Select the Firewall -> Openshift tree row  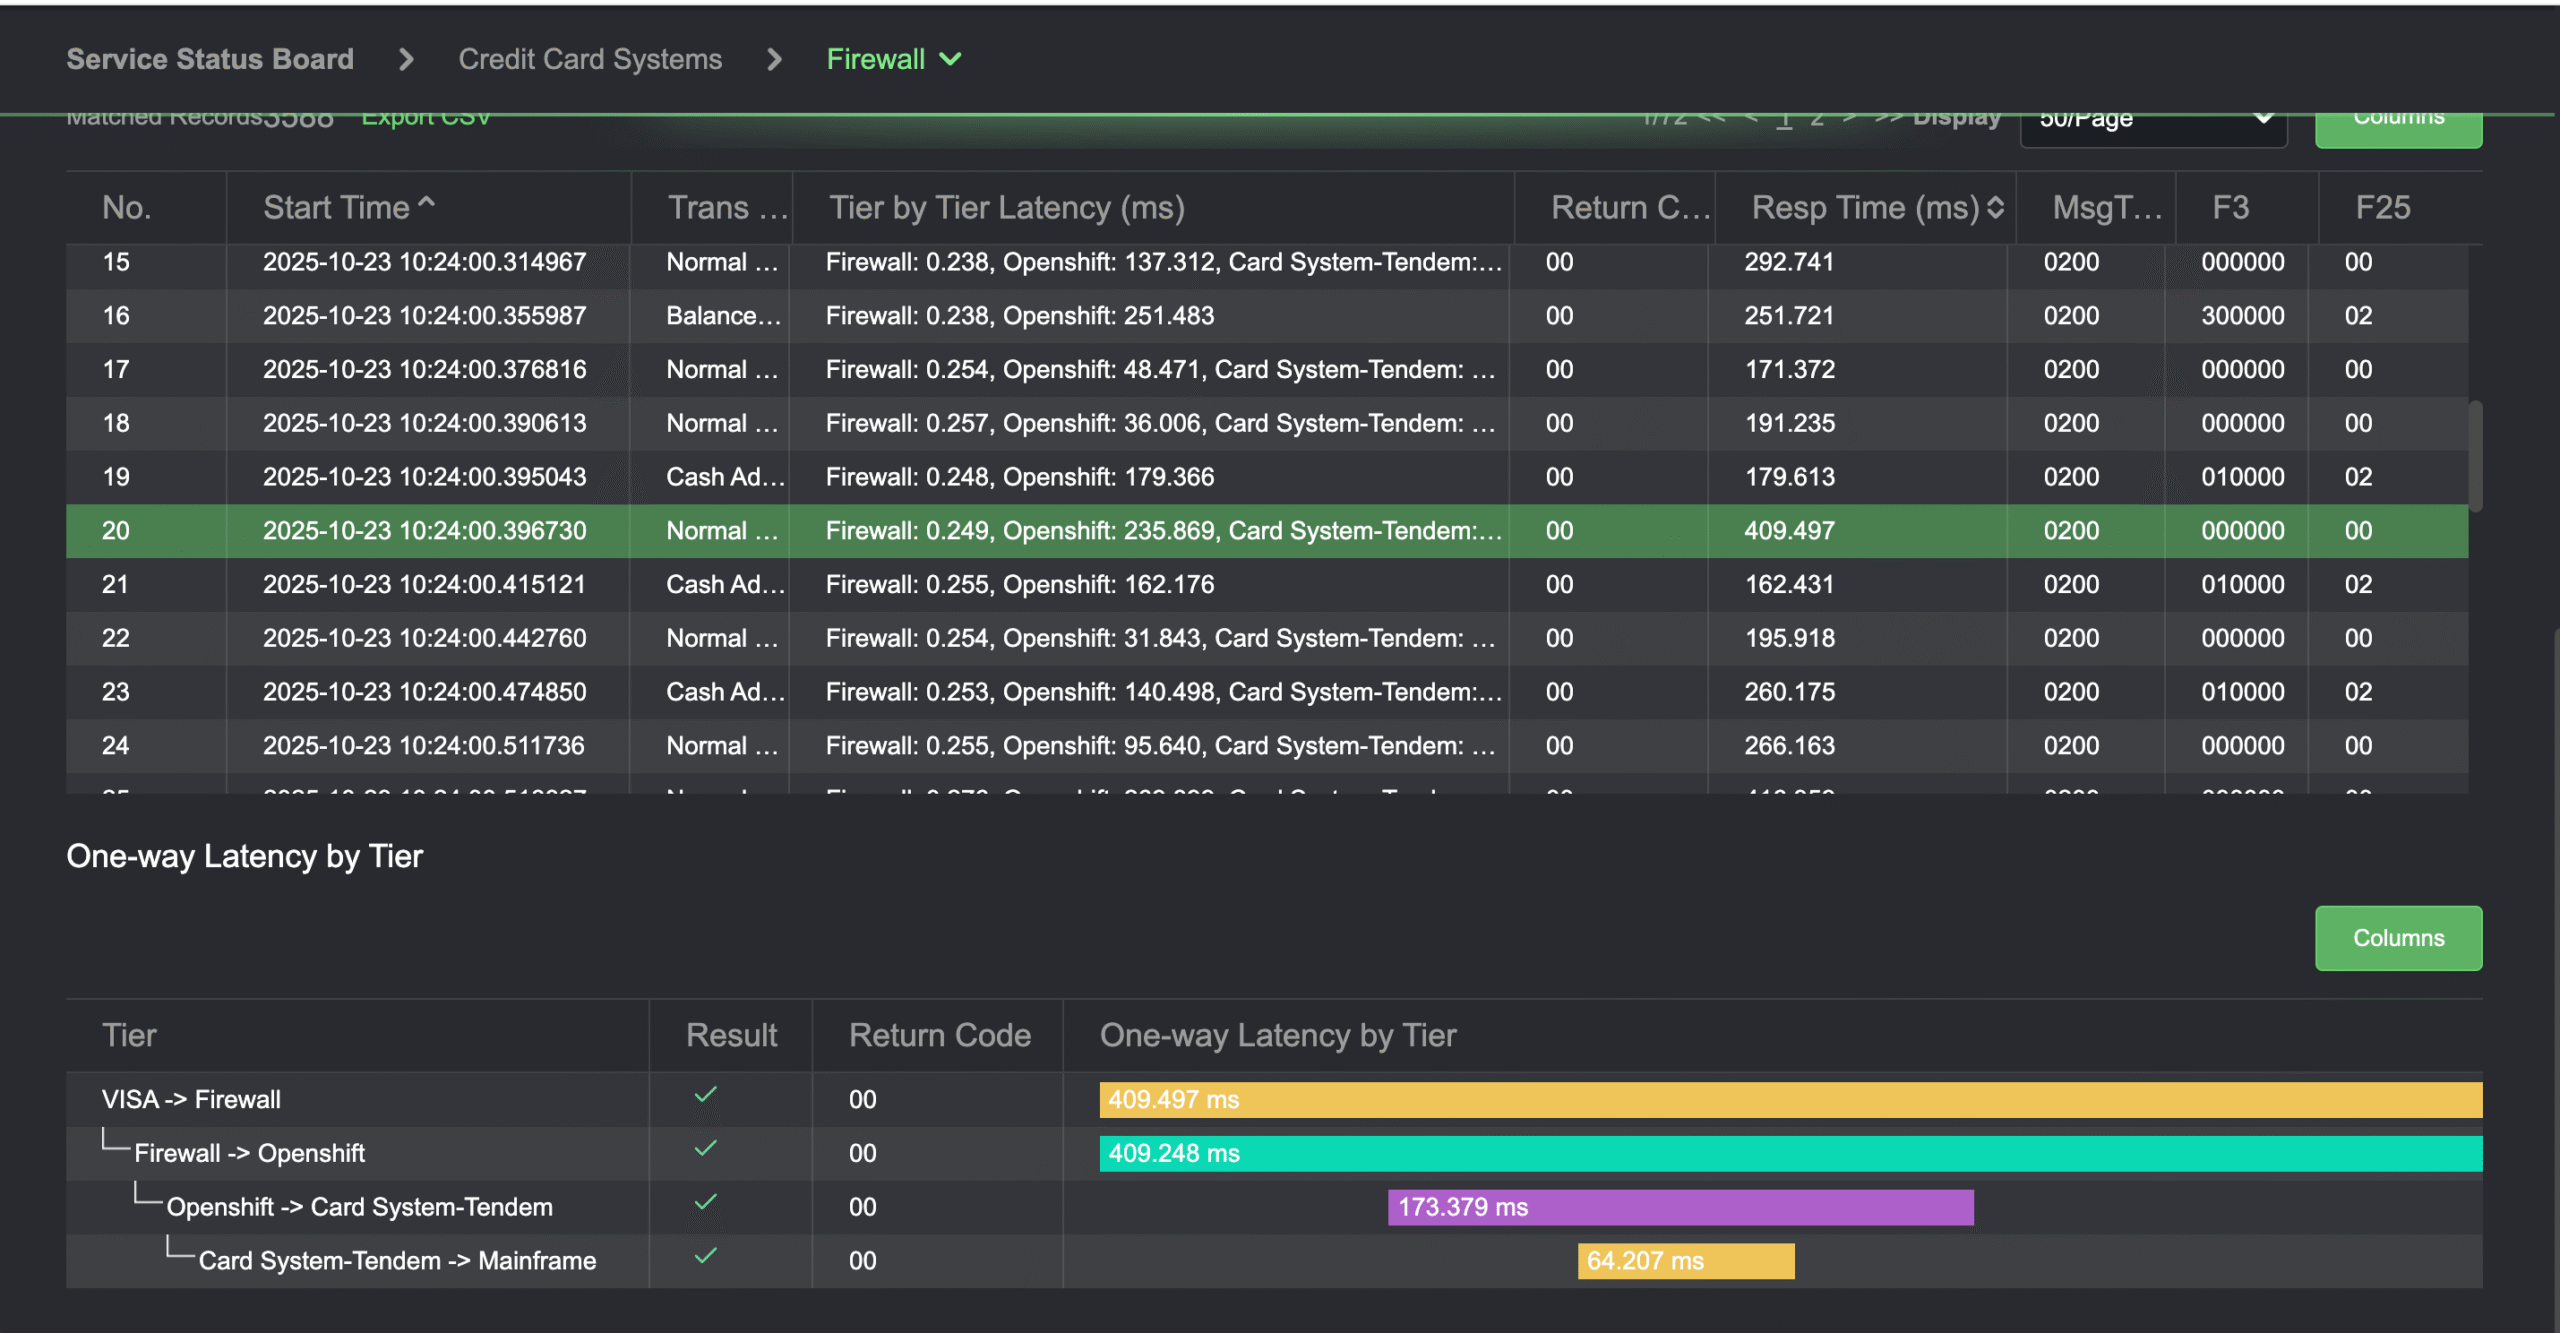click(x=249, y=1153)
